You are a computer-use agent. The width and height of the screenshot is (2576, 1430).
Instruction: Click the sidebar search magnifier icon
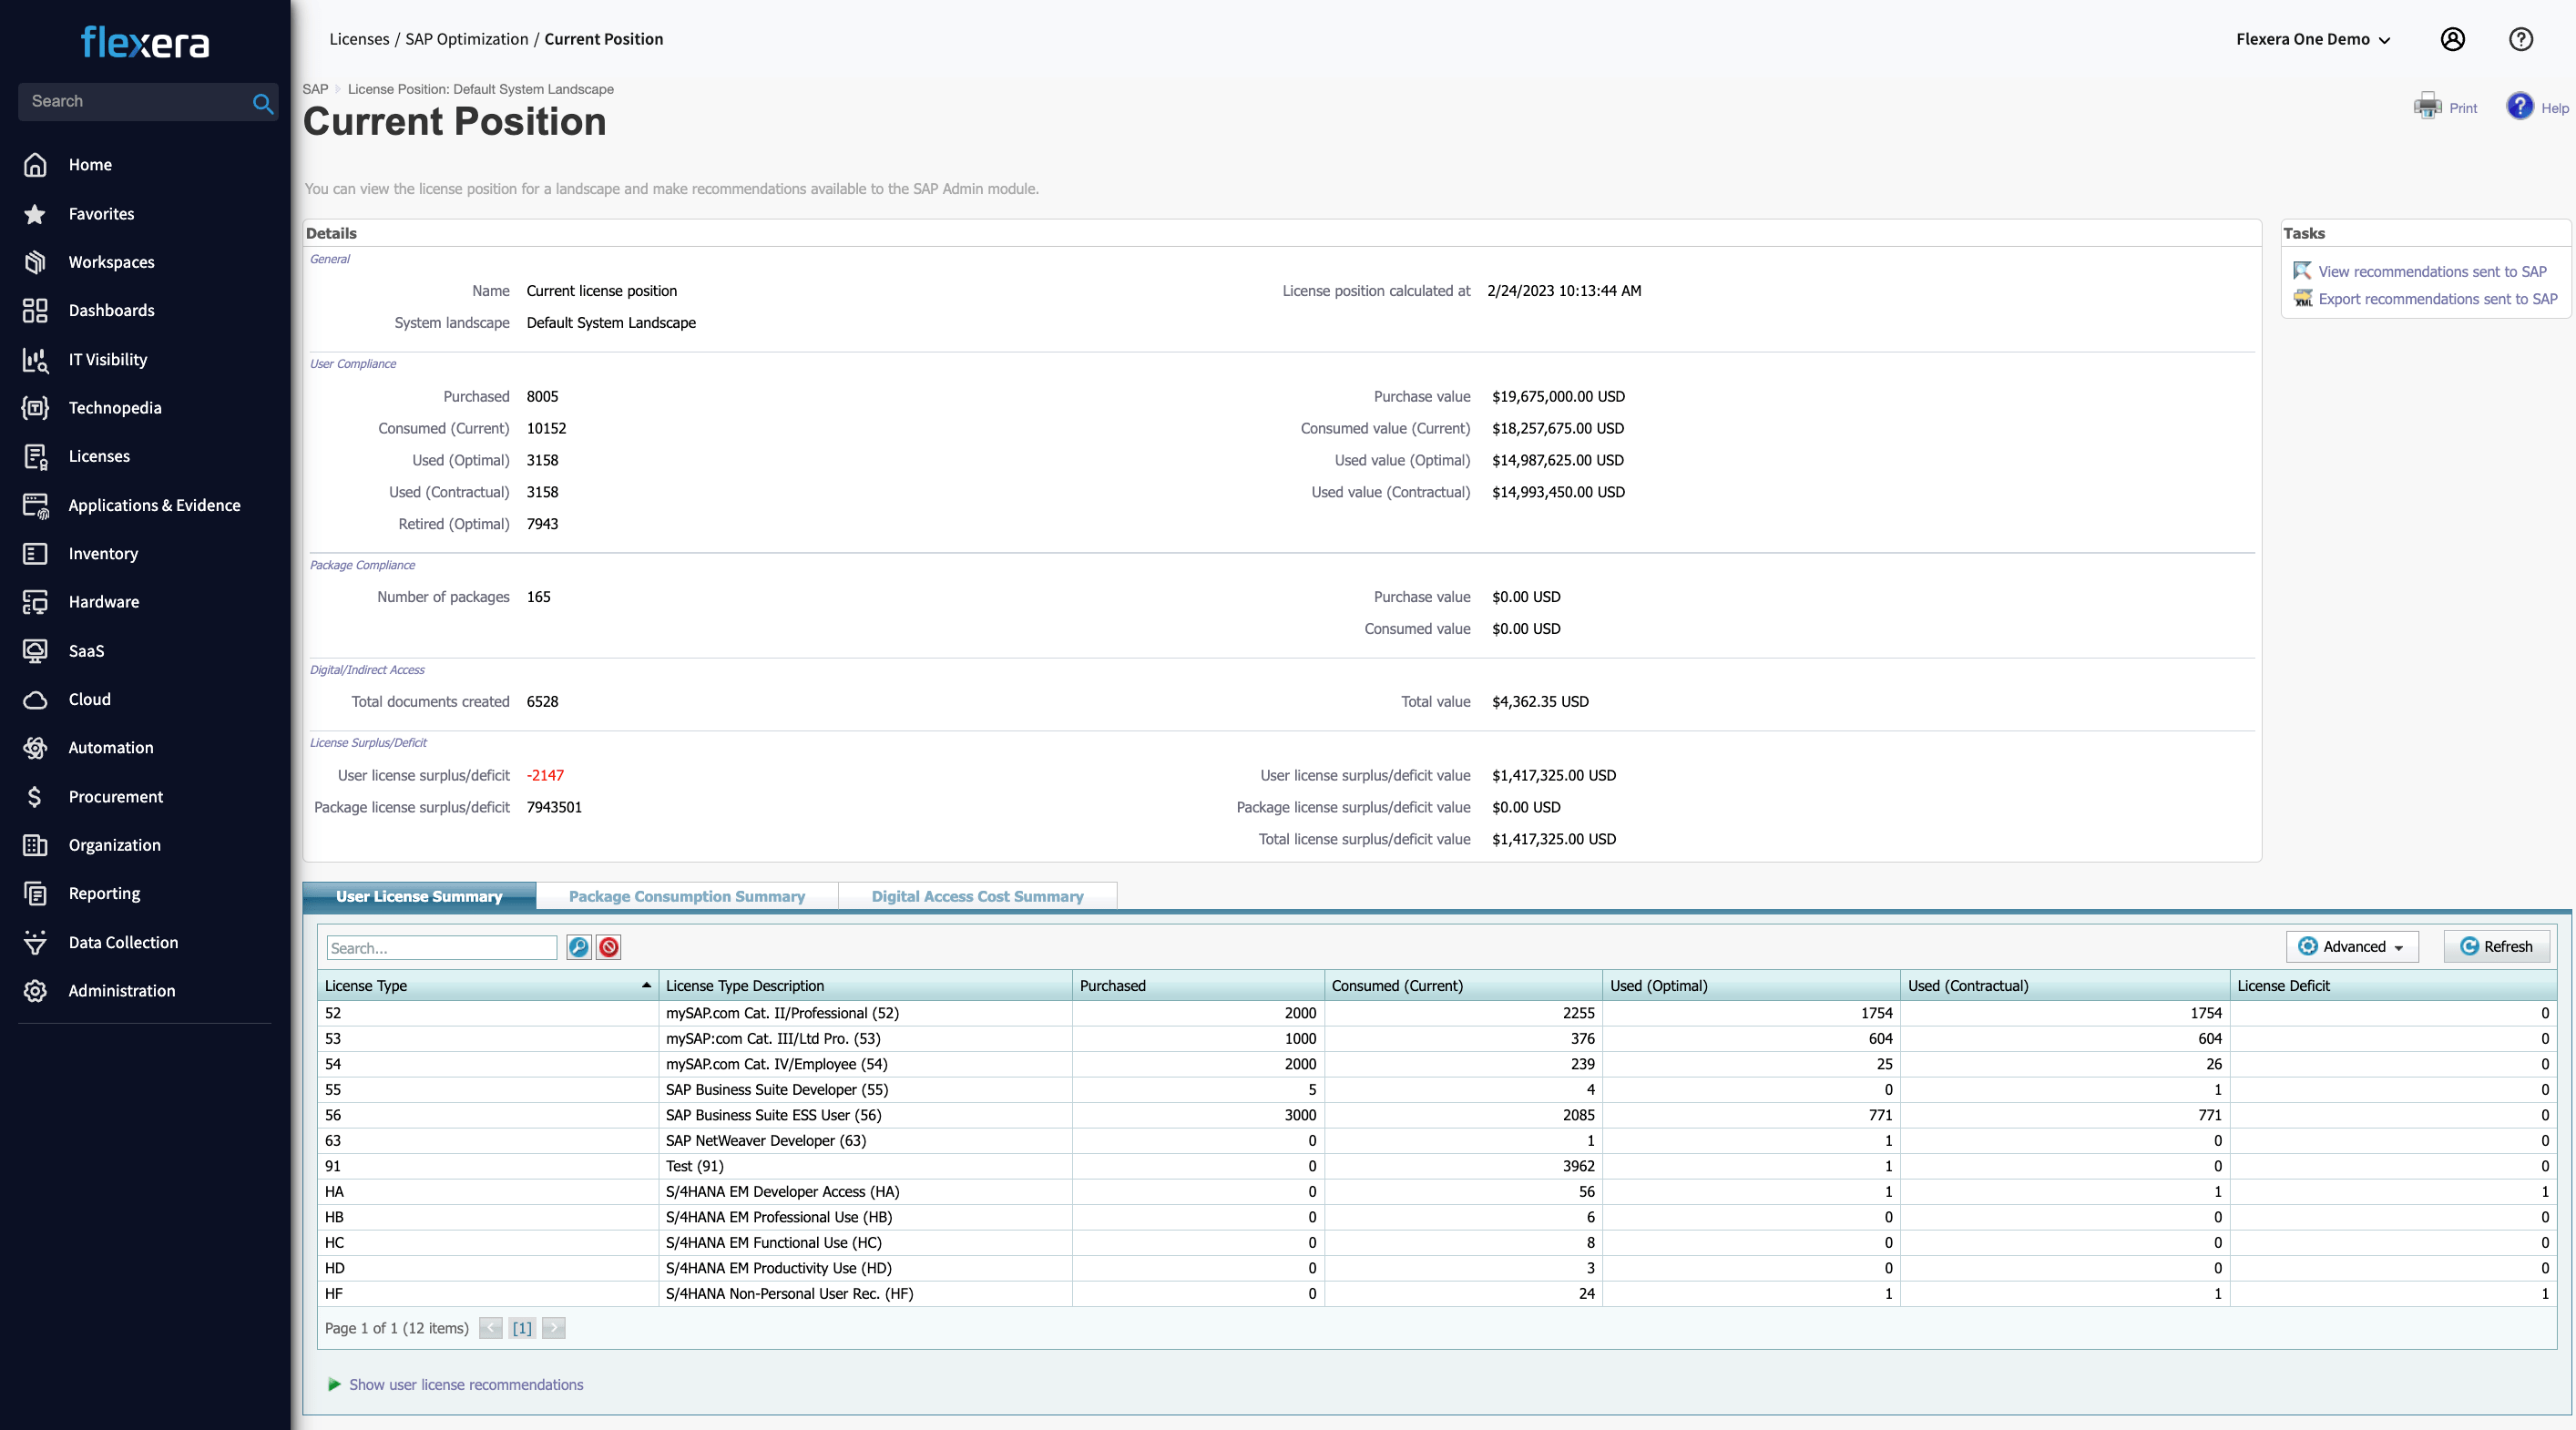262,103
